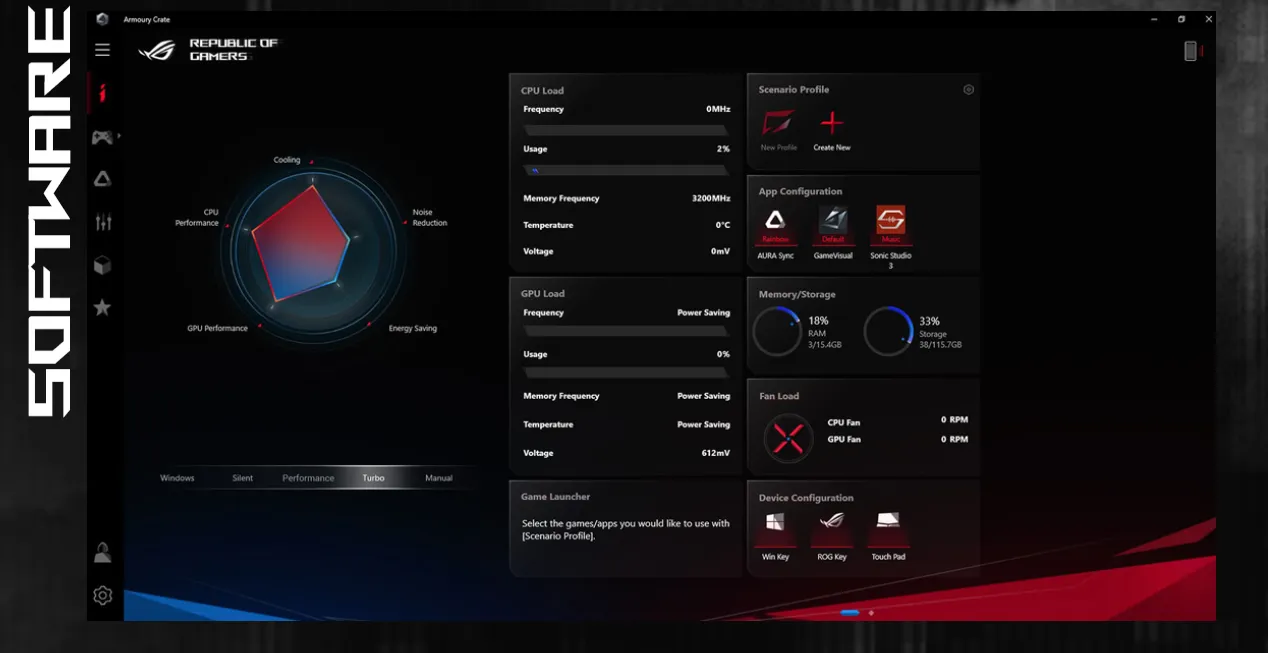Click the Create New plus icon
The width and height of the screenshot is (1268, 653).
[832, 123]
